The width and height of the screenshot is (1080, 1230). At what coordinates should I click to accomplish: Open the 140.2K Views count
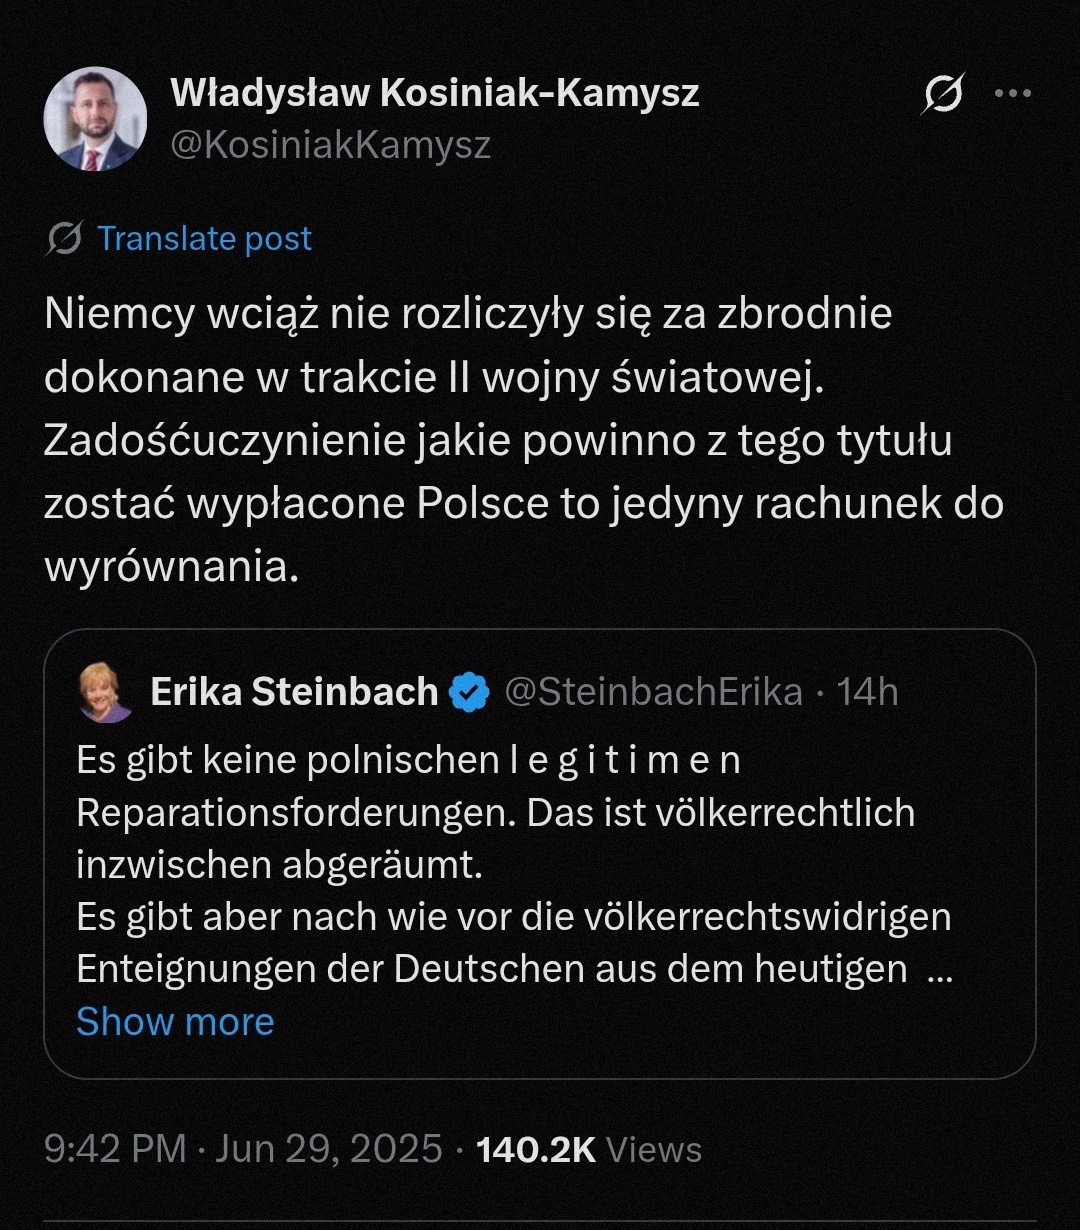click(589, 1149)
